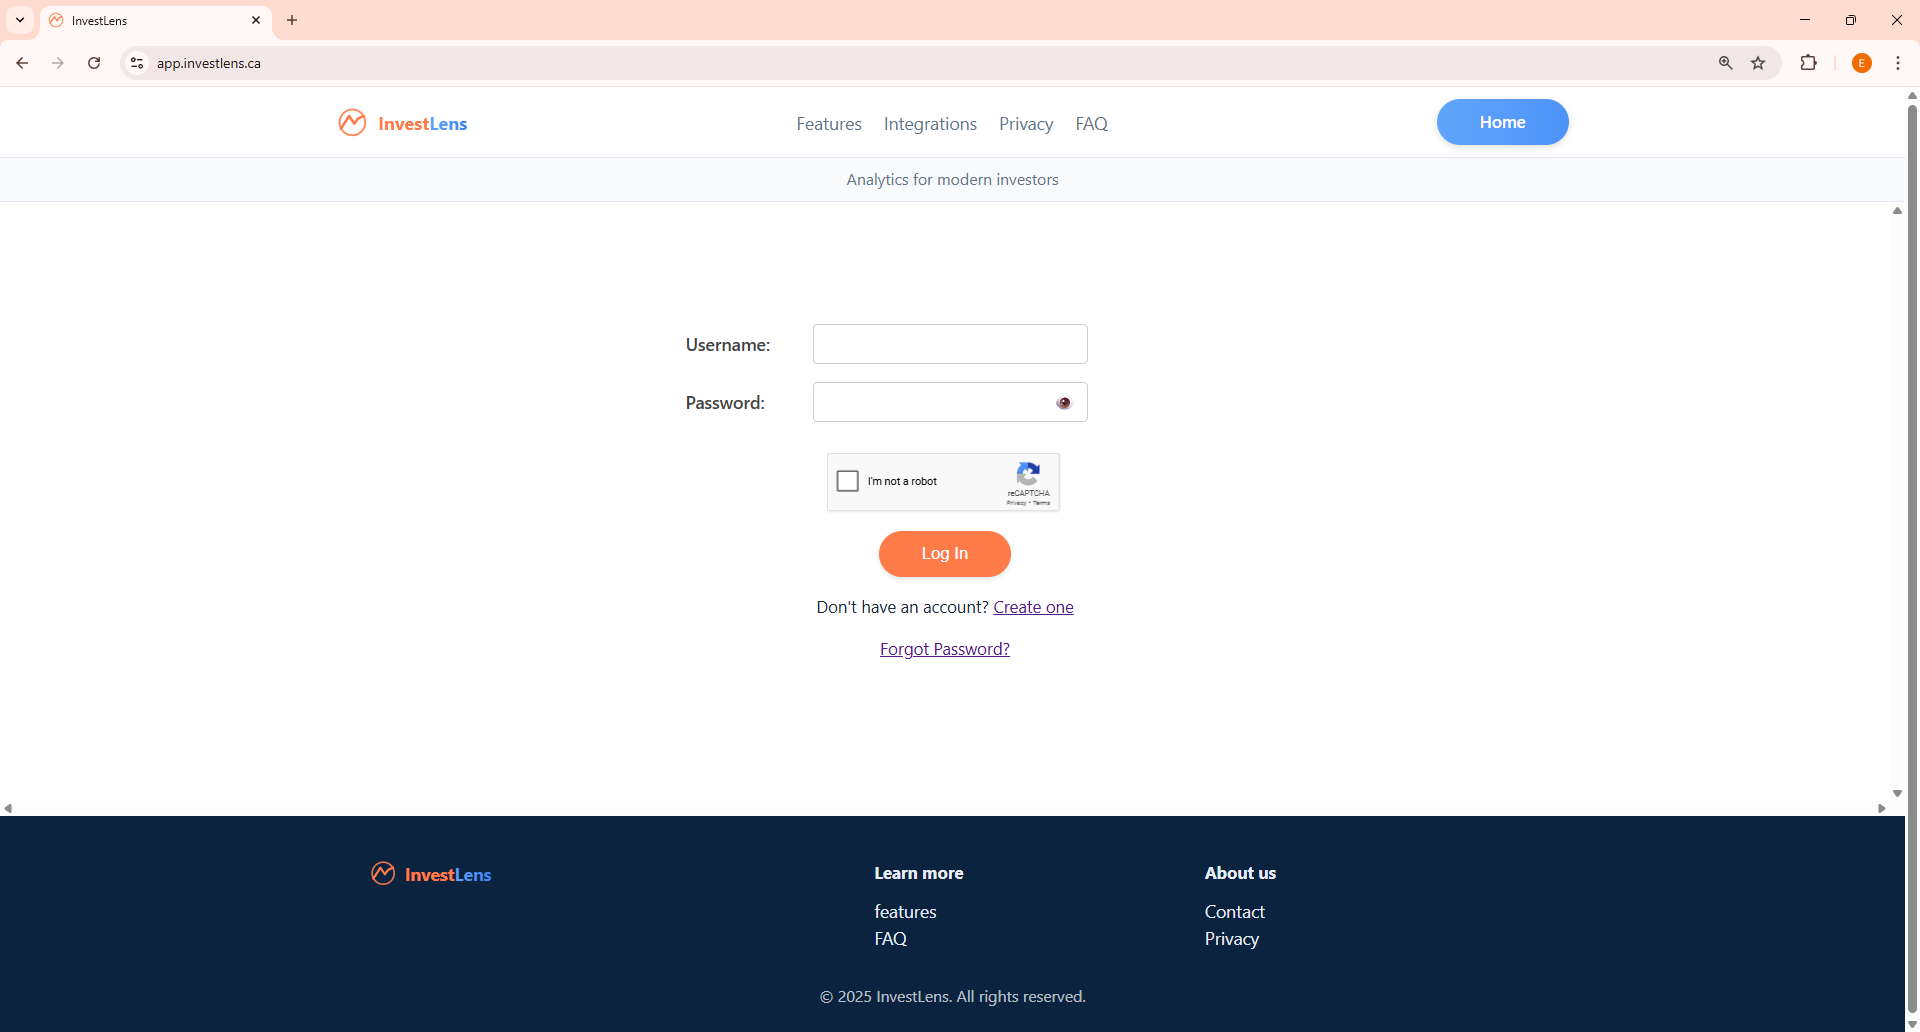Screen dimensions: 1920x1032
Task: Open a new browser tab
Action: [292, 20]
